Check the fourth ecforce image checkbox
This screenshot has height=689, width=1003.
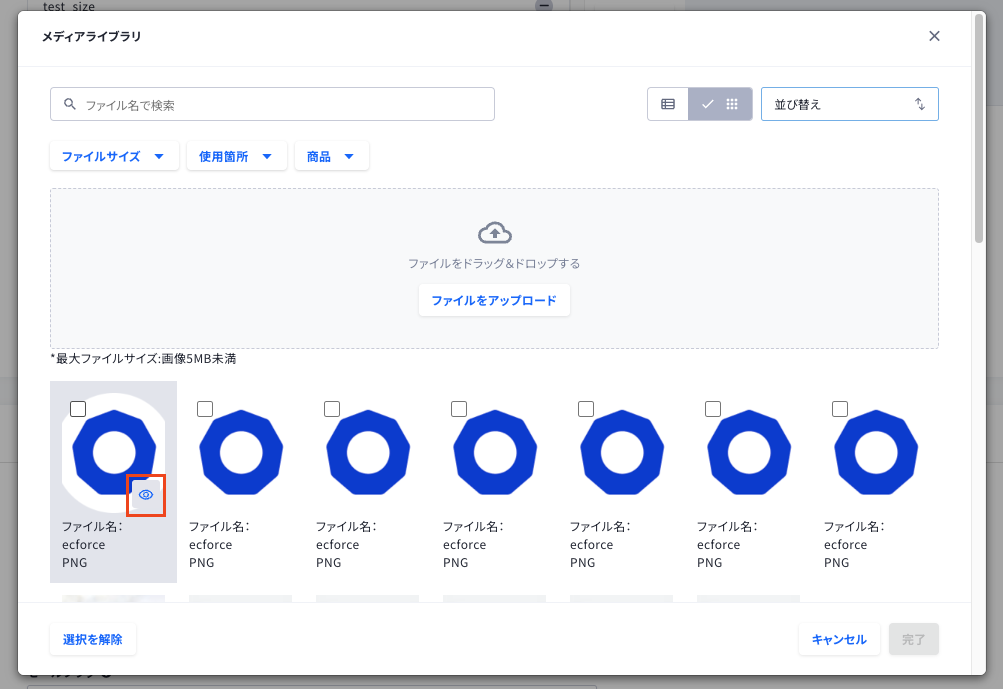(459, 409)
